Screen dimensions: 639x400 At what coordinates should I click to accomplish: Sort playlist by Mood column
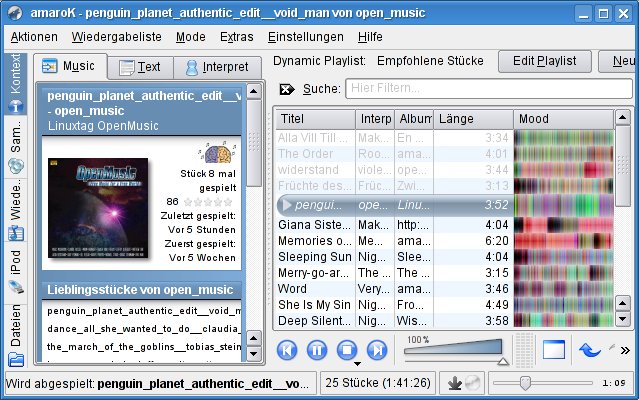pyautogui.click(x=564, y=119)
